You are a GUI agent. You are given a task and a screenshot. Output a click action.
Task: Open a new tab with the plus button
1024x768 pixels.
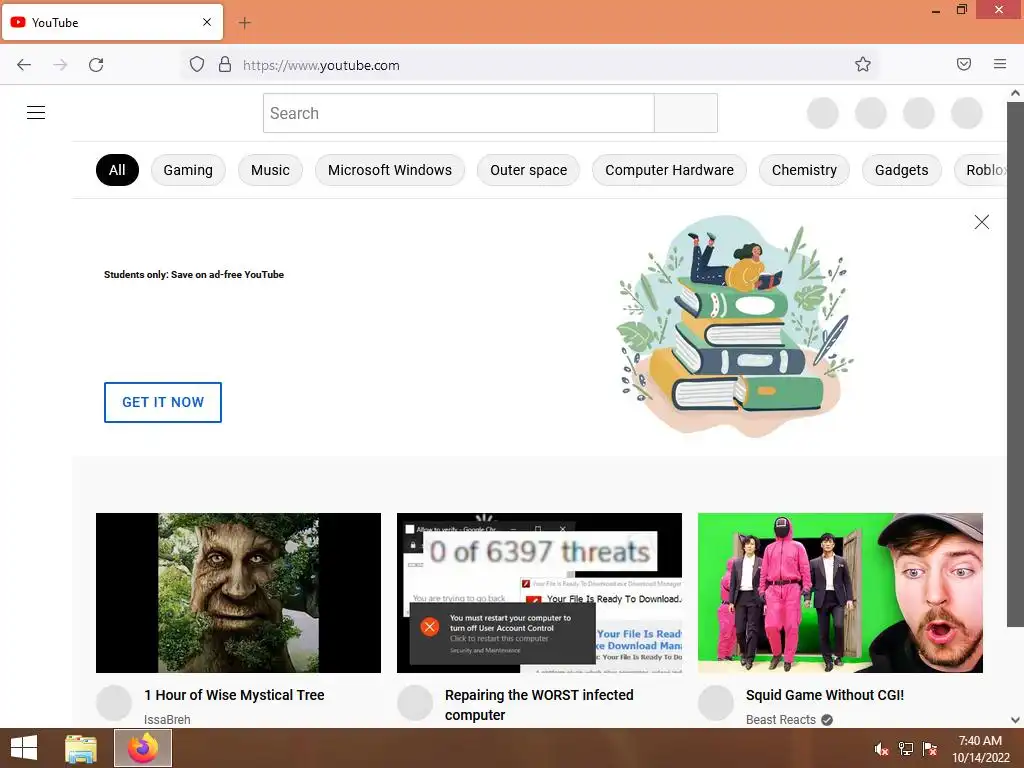244,23
